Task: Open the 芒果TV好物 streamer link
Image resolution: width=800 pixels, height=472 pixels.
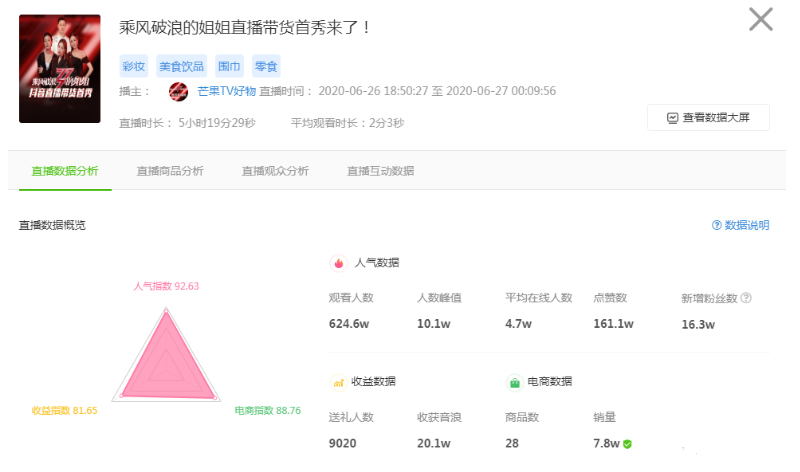Action: tap(226, 91)
